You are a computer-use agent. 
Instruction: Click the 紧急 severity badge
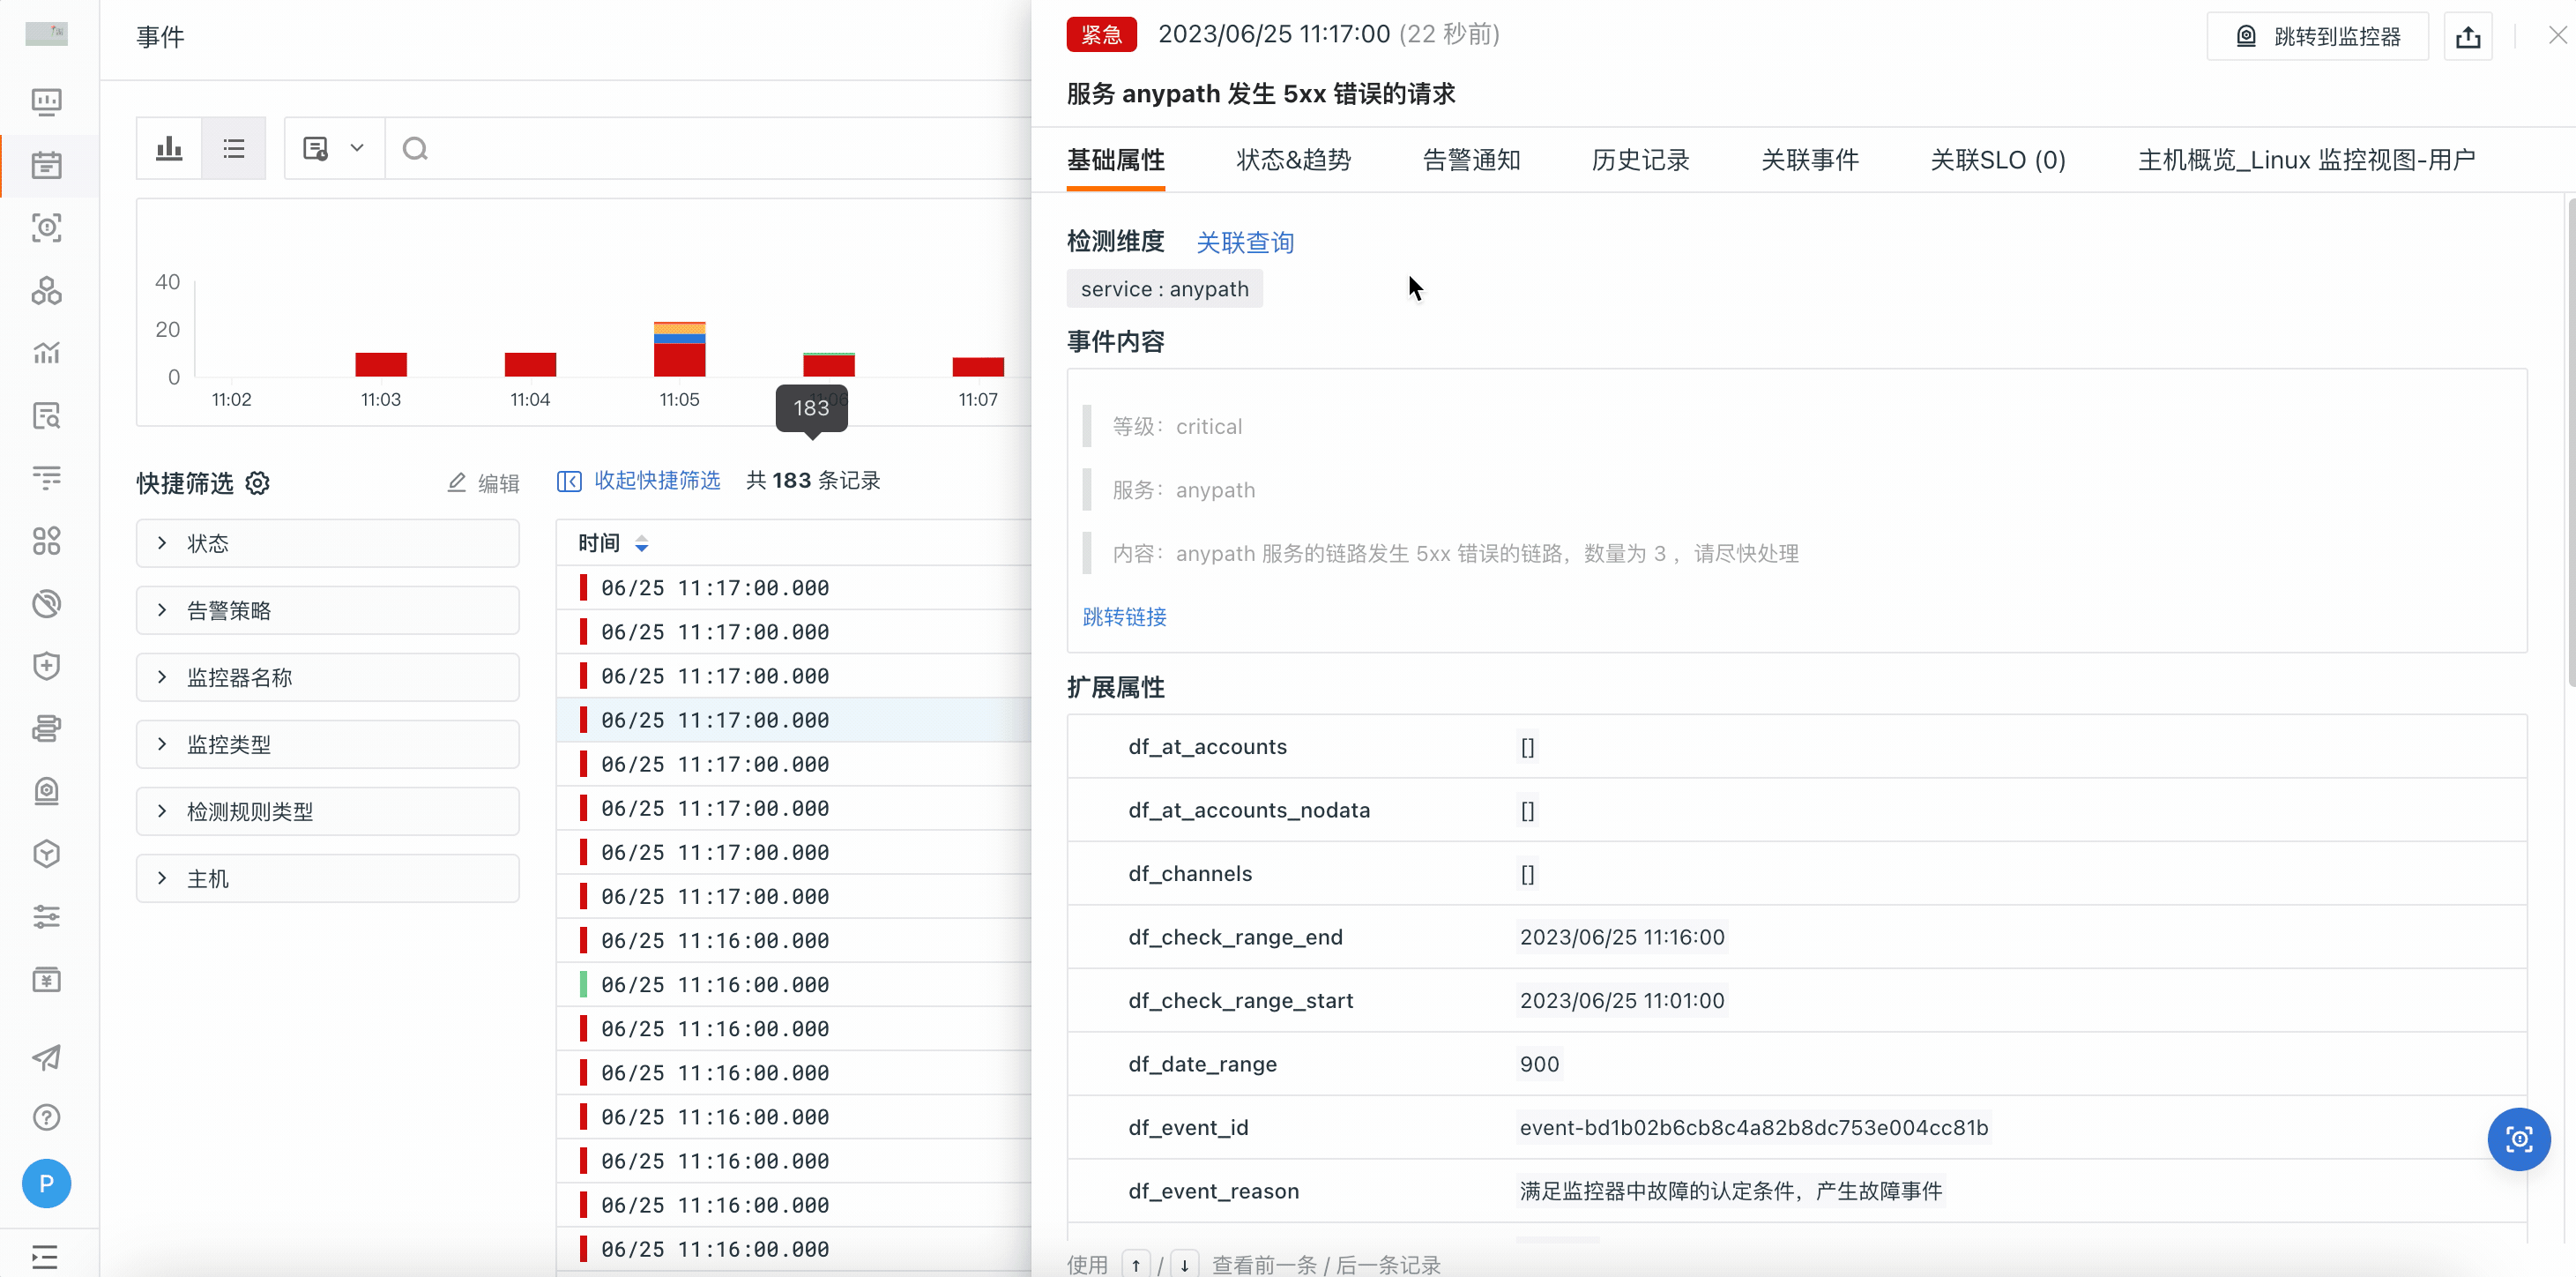tap(1101, 35)
